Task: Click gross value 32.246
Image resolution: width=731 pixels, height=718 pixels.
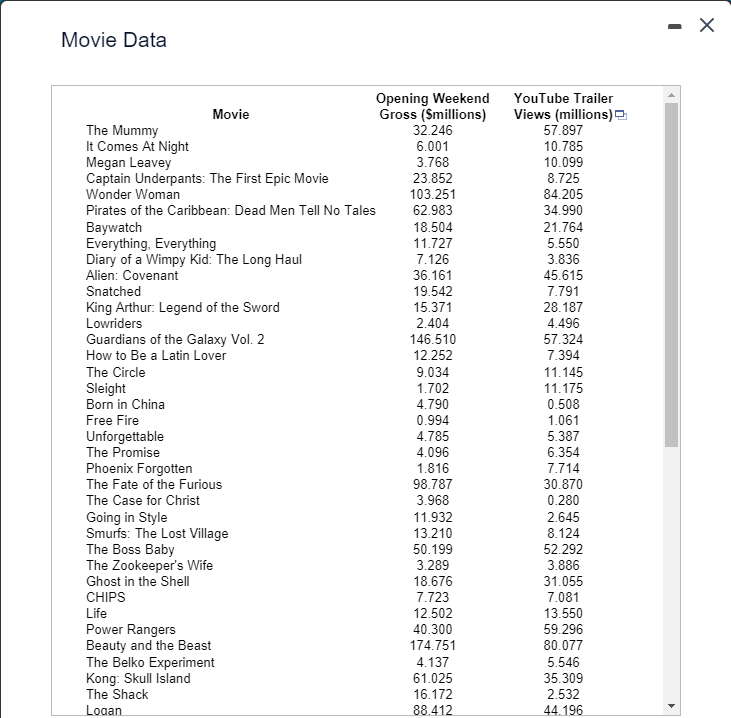Action: [x=433, y=131]
